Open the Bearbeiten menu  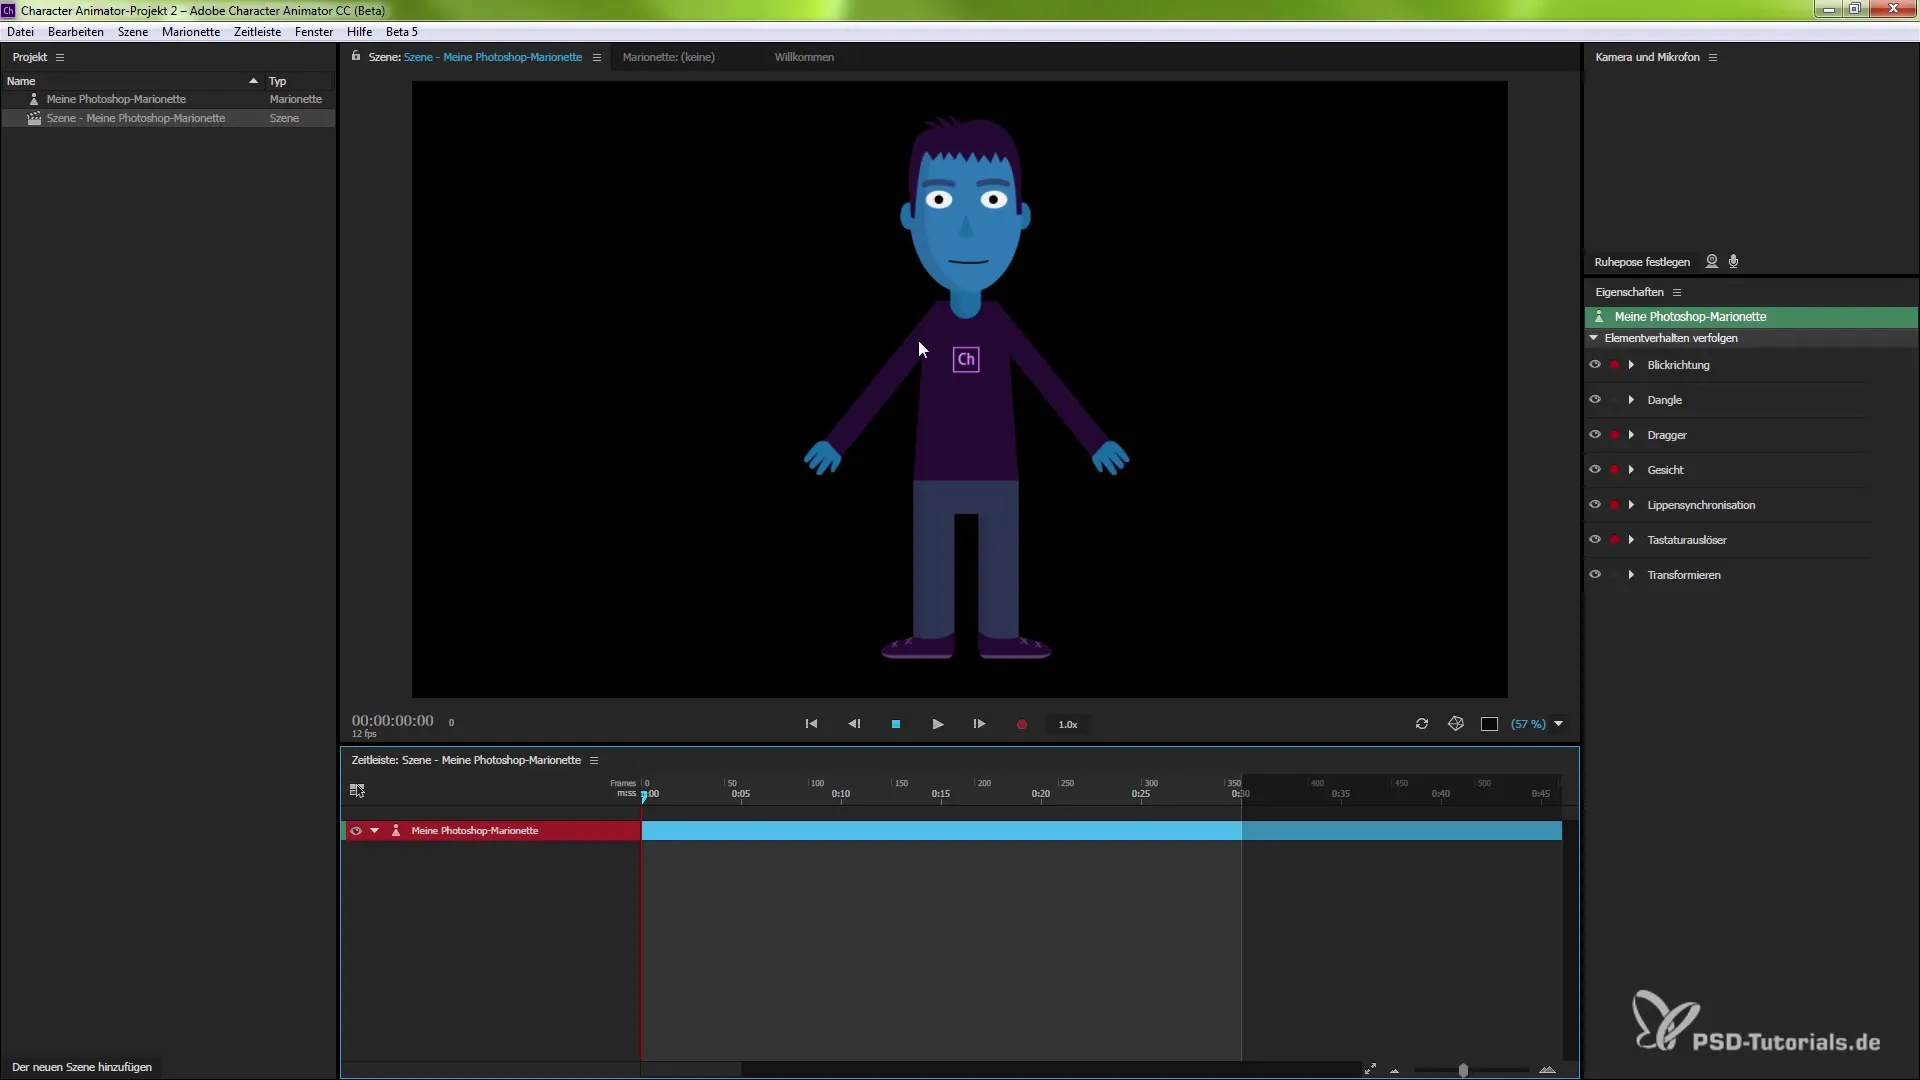pos(76,32)
